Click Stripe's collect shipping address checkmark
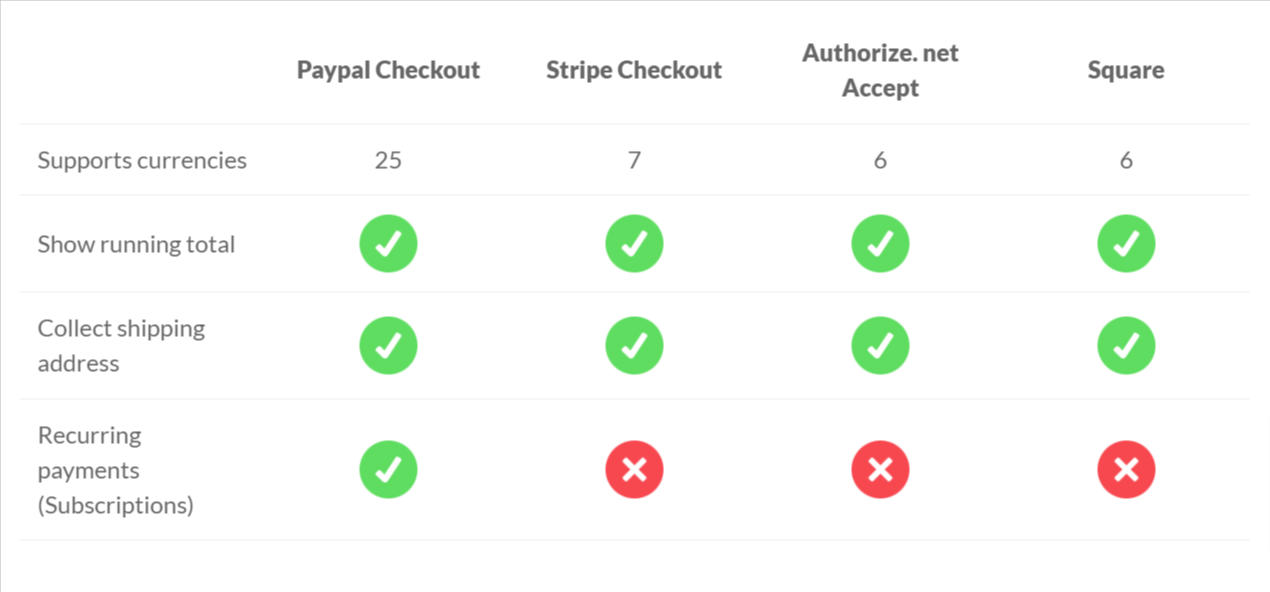The image size is (1270, 592). 634,346
